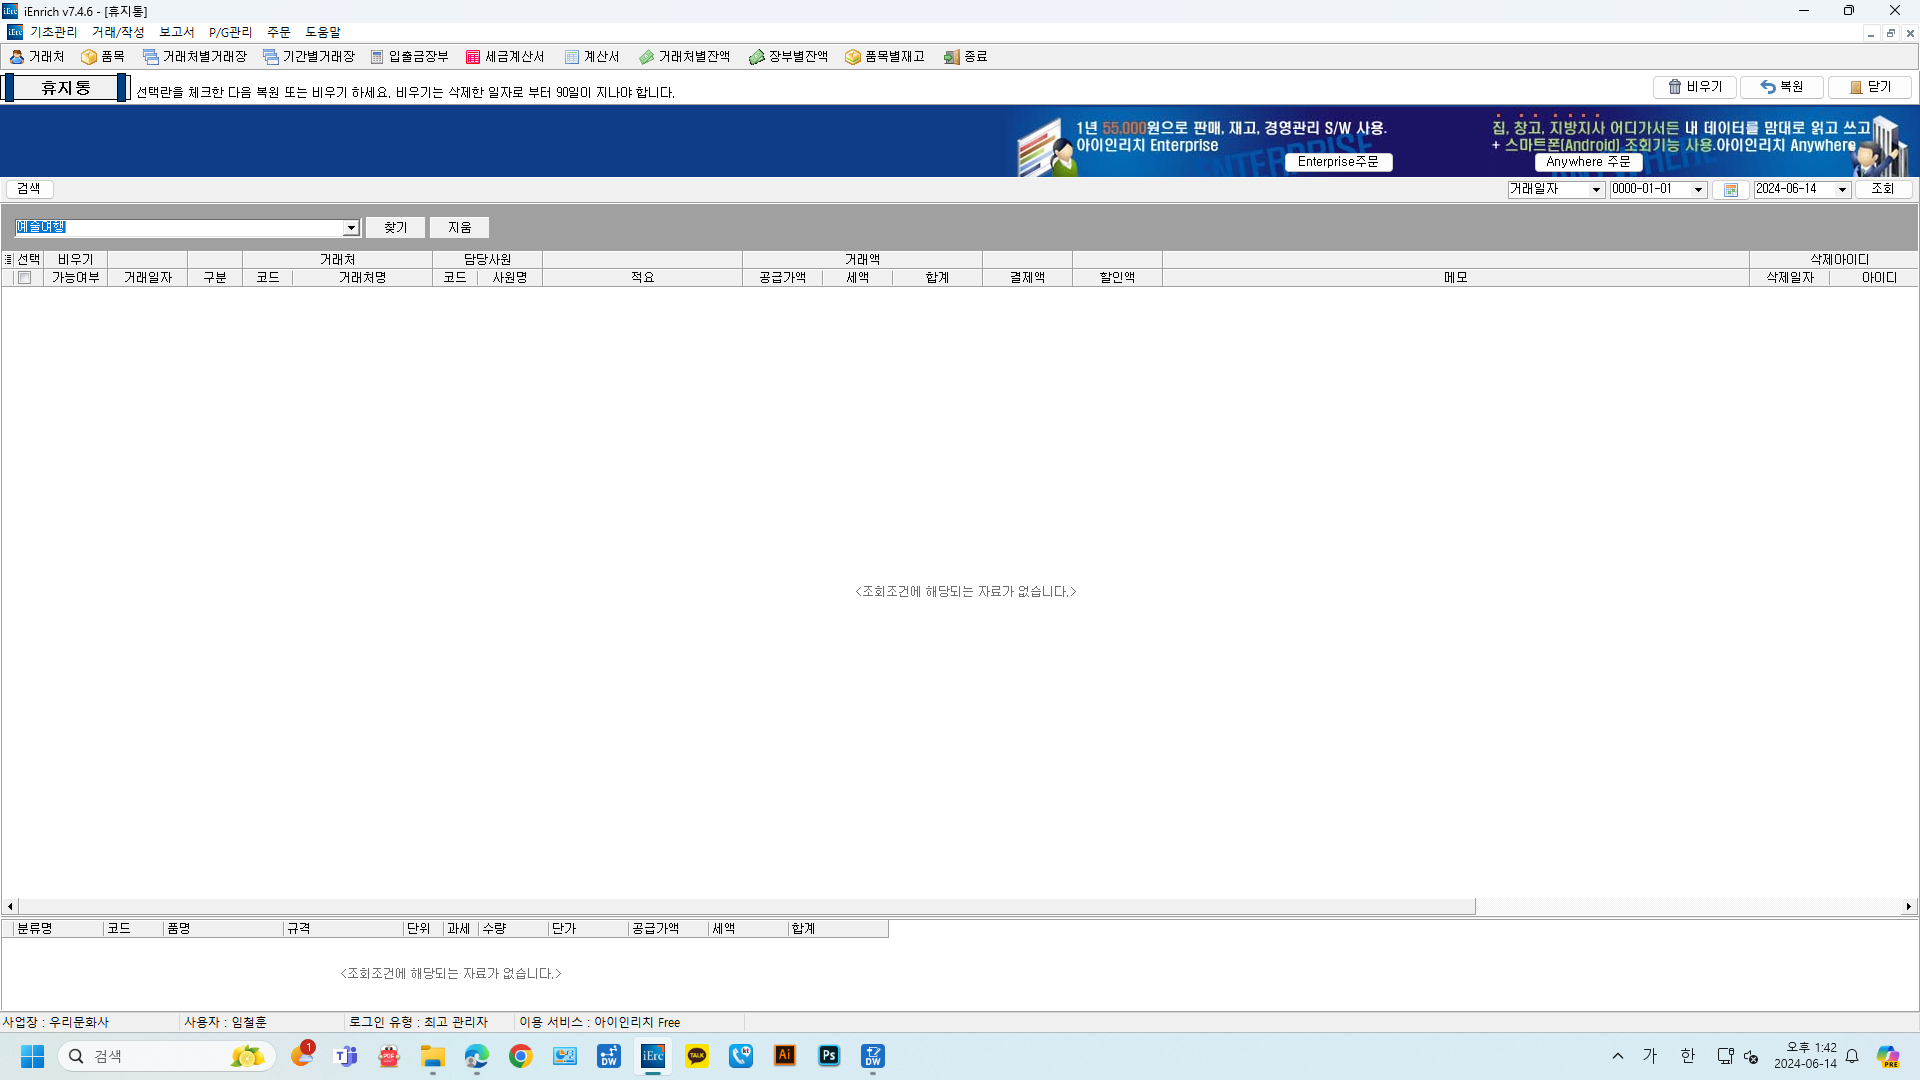Viewport: 1920px width, 1080px height.
Task: Click the 조회 query button
Action: [1883, 189]
